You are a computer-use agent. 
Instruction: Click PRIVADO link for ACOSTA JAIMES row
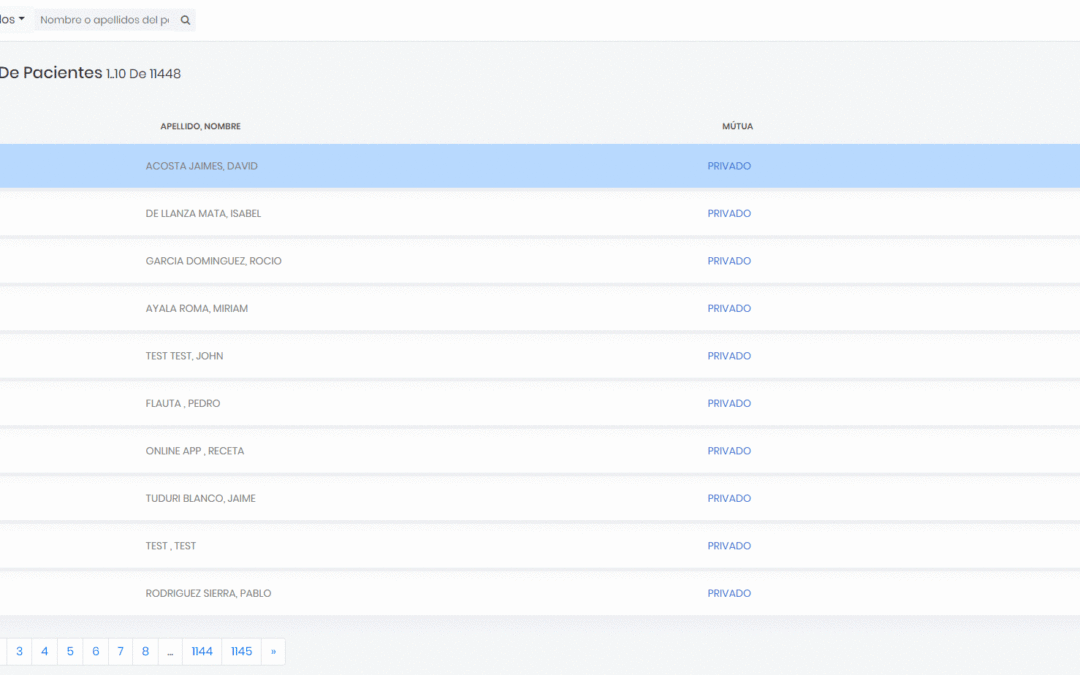pos(729,166)
